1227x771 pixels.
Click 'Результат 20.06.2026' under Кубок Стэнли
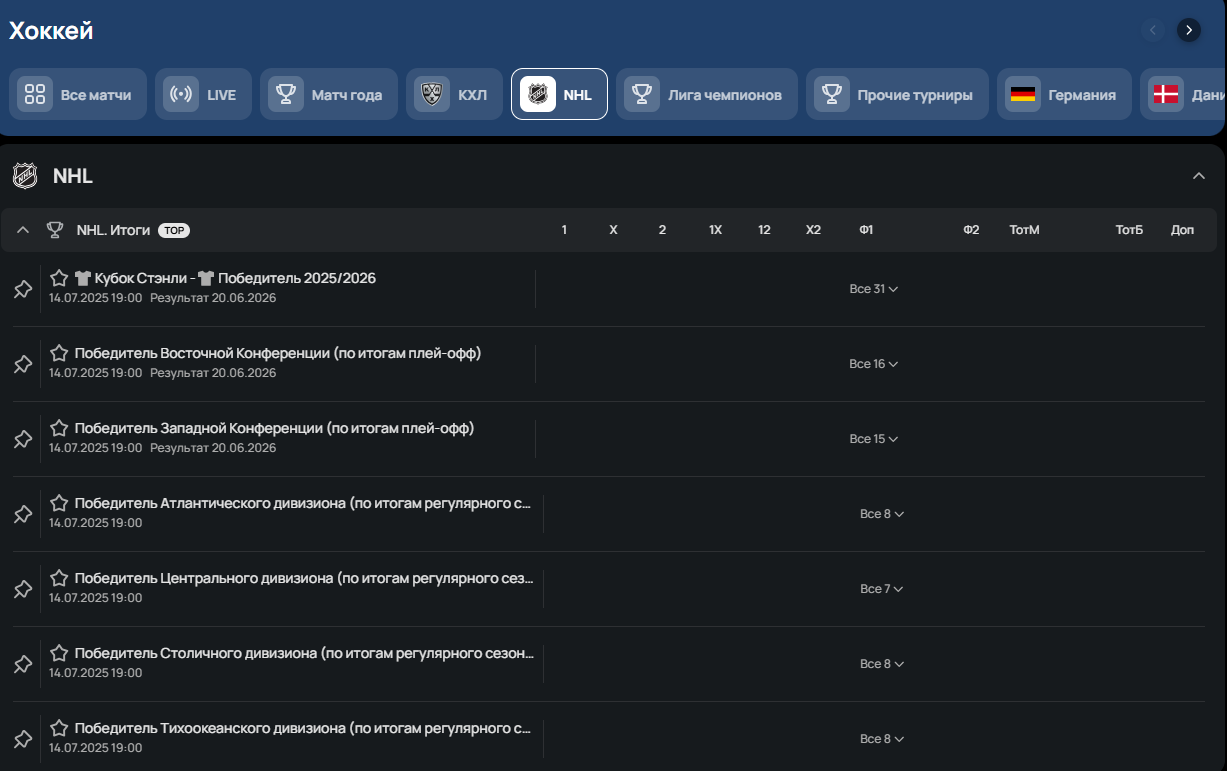(x=213, y=298)
